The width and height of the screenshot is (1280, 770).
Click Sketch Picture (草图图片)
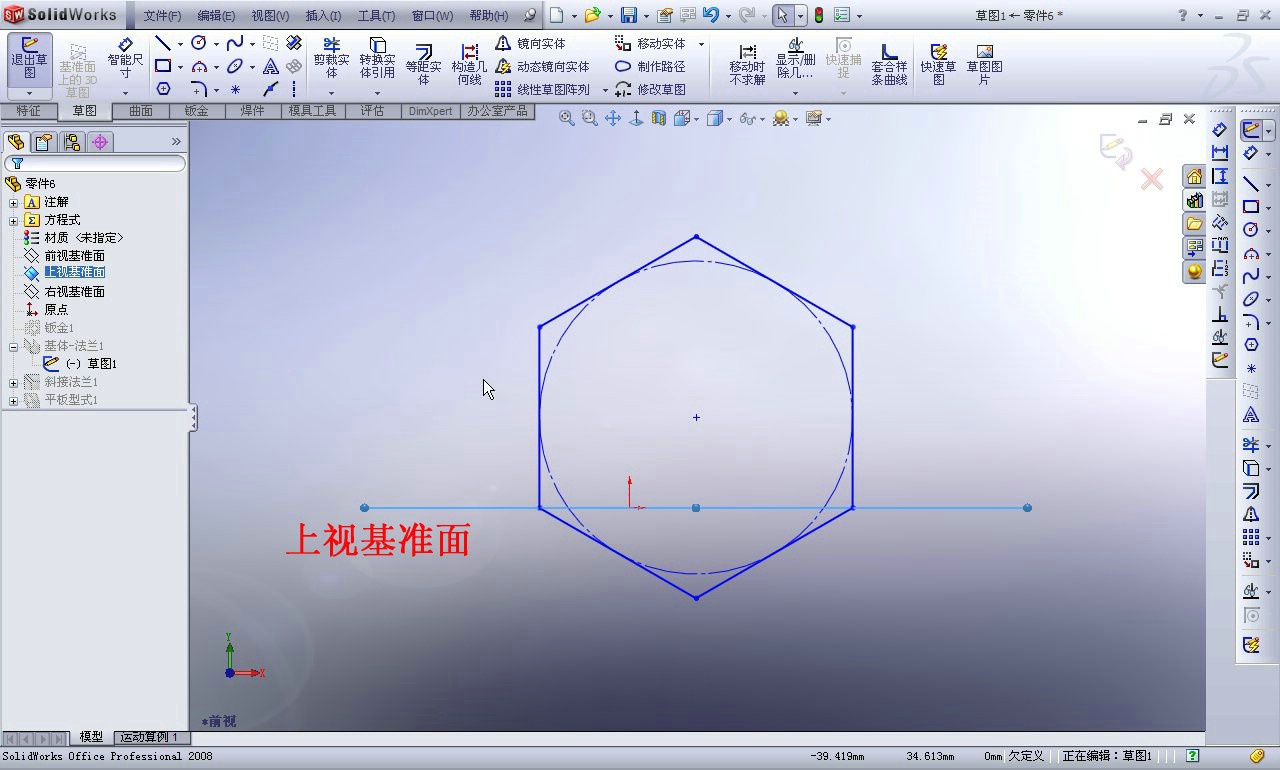984,64
